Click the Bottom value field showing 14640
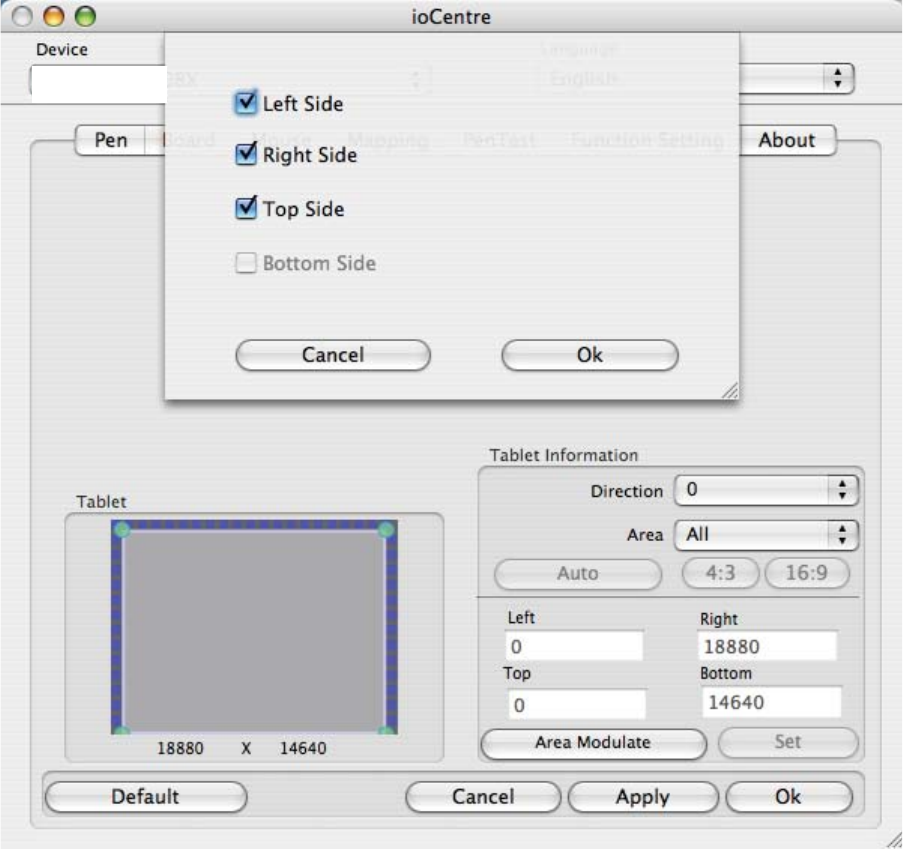Viewport: 903px width, 849px height. pos(772,702)
